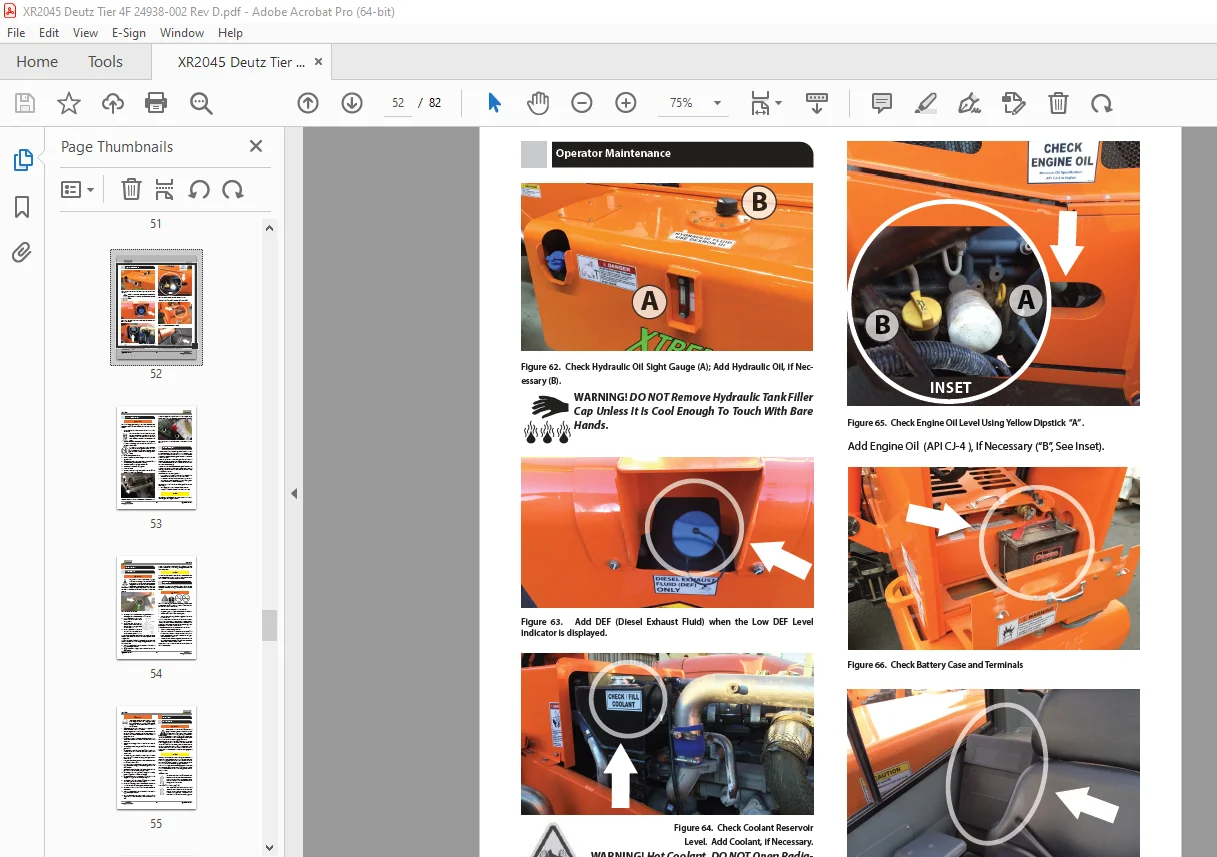Select the Hand pan tool
This screenshot has width=1217, height=857.
[538, 103]
